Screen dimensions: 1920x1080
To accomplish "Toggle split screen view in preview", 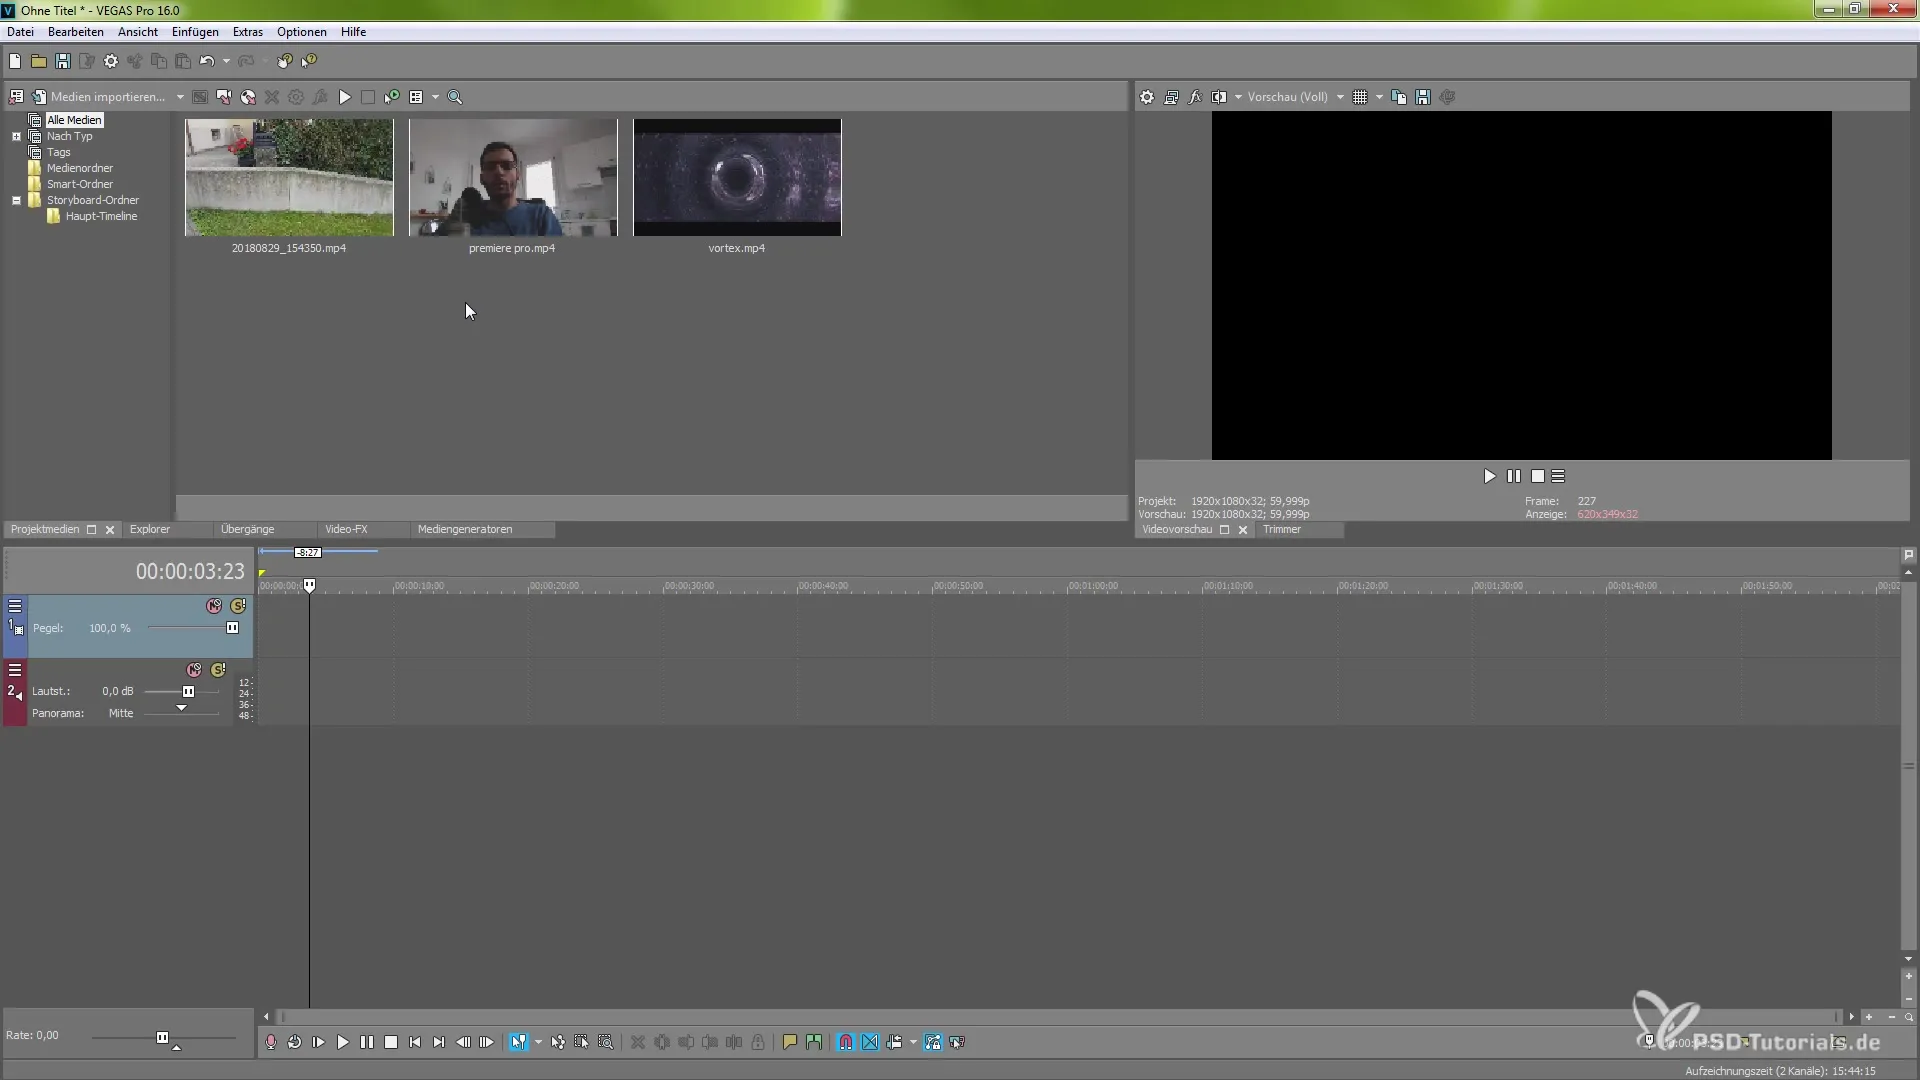I will (x=1219, y=97).
